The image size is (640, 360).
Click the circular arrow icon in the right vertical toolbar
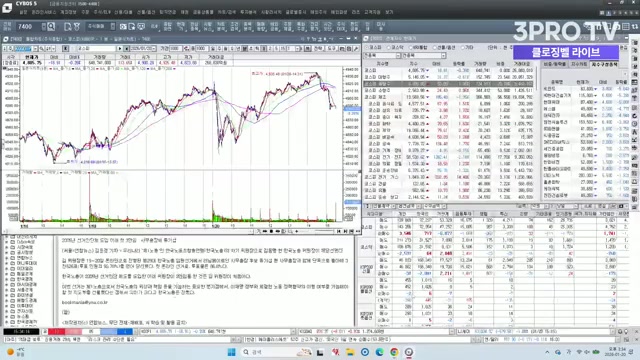[635, 116]
